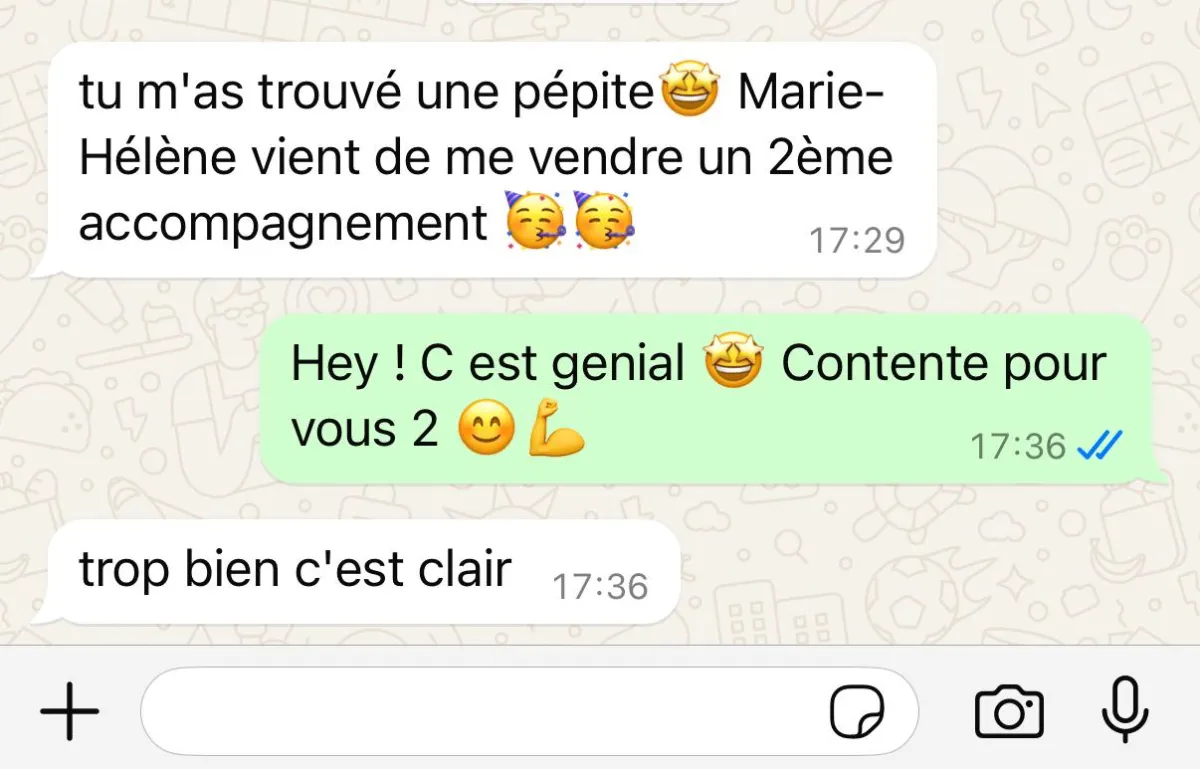This screenshot has height=769, width=1200.
Task: Tap the 17:29 timestamp
Action: pyautogui.click(x=857, y=241)
